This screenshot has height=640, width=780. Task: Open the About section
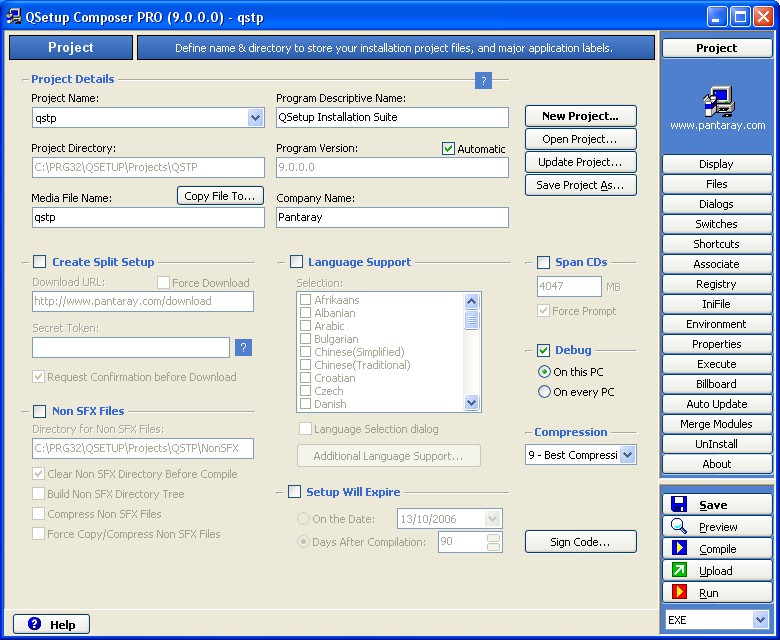click(x=716, y=464)
